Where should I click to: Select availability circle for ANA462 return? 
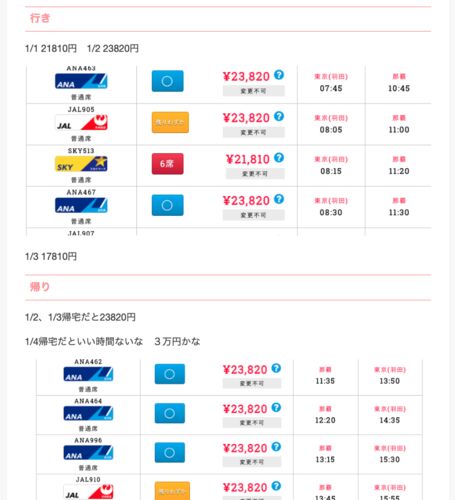coord(170,374)
